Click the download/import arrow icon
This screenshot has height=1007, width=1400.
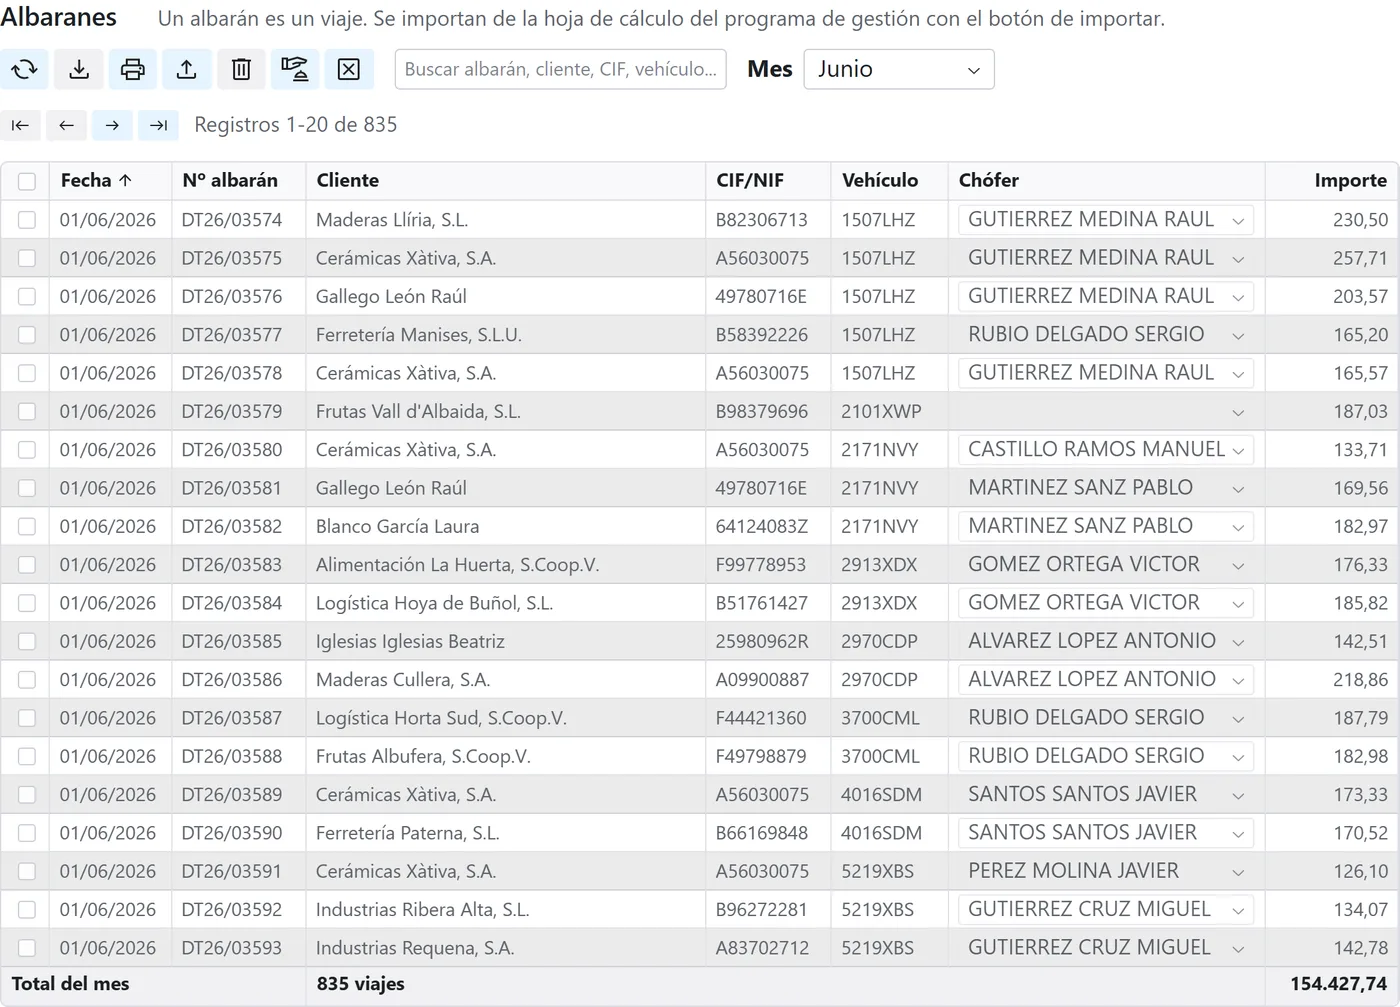[x=79, y=69]
